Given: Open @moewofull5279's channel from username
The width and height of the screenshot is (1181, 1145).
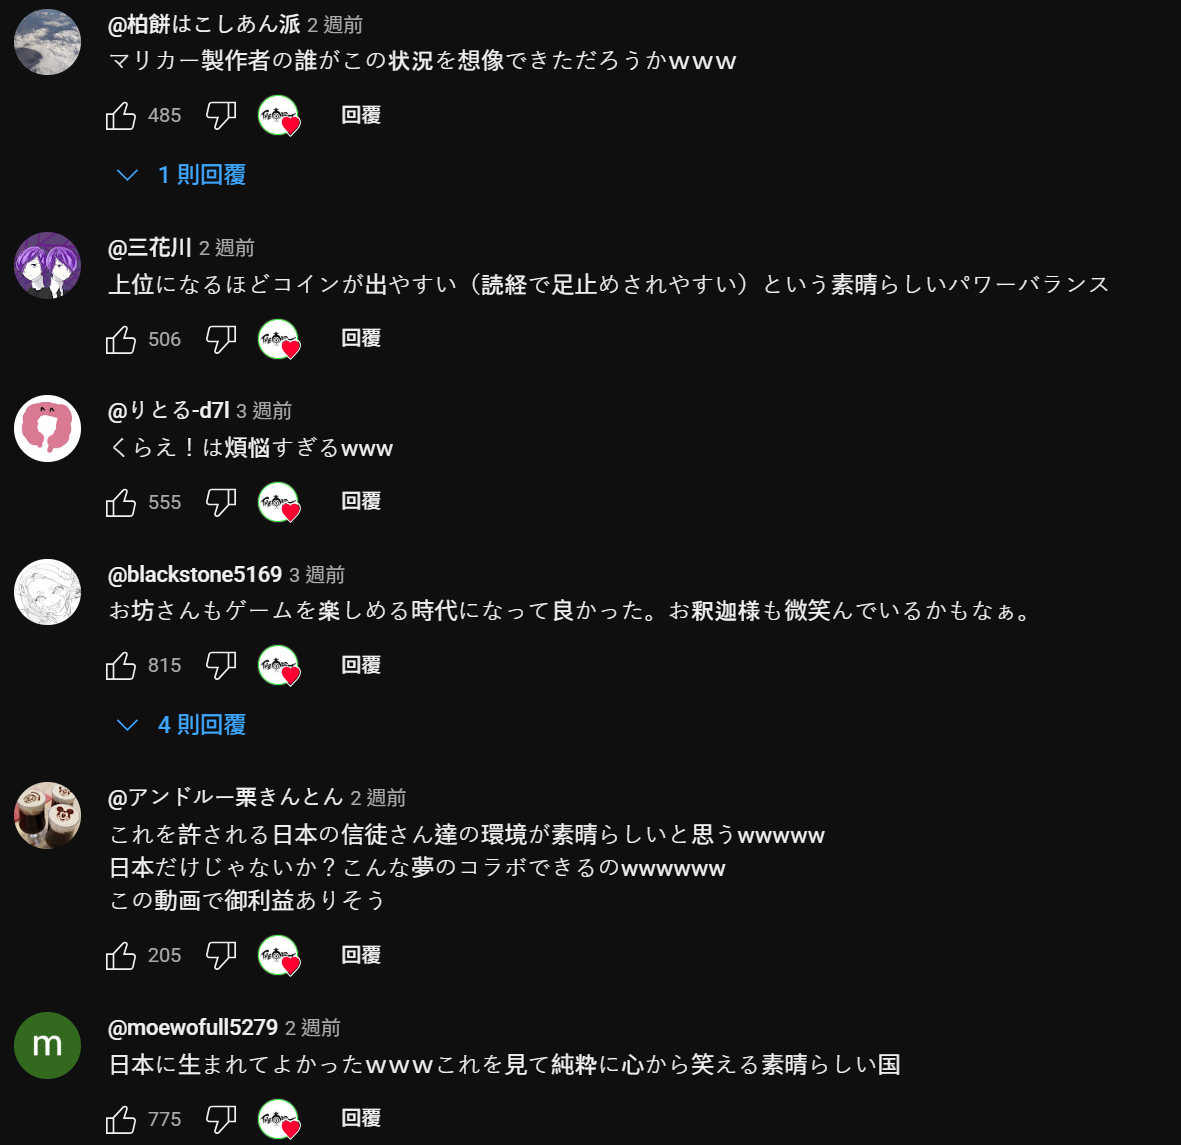Looking at the screenshot, I should click(193, 1027).
